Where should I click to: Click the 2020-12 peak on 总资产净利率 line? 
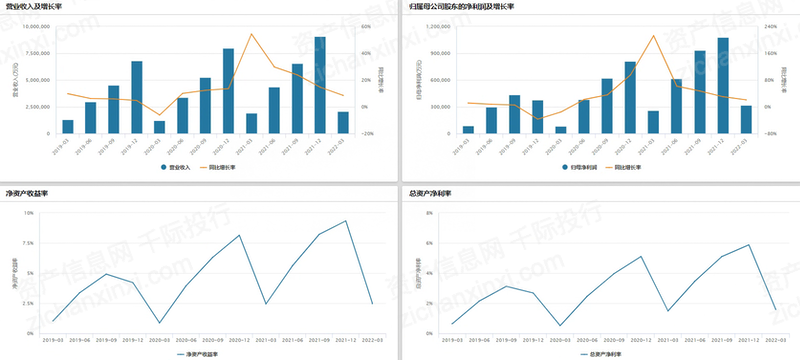click(x=641, y=256)
